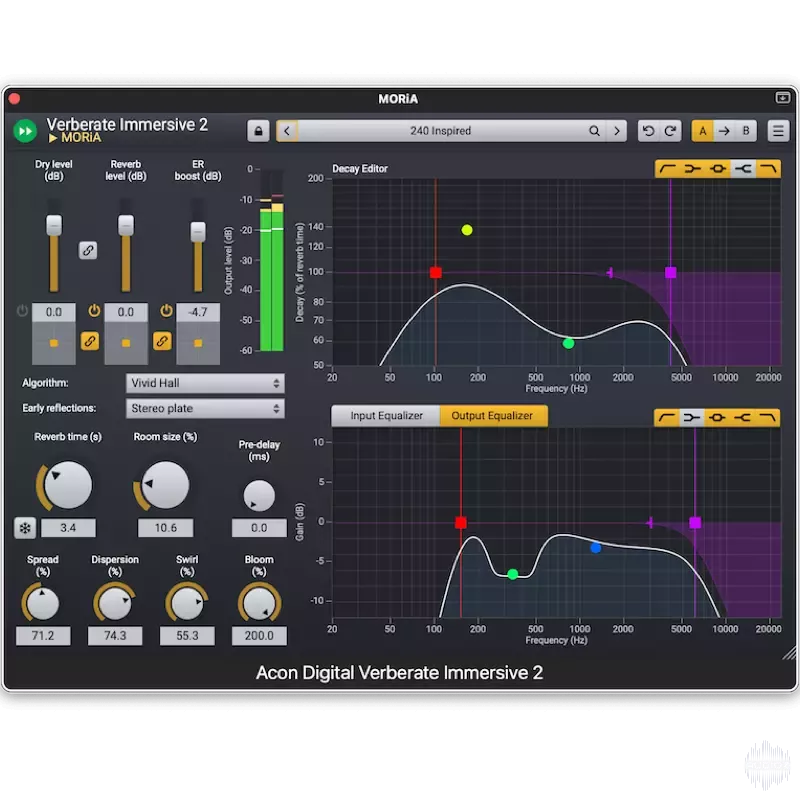This screenshot has width=800, height=800.
Task: Click the Reverb time value field 3.4
Action: coord(68,528)
